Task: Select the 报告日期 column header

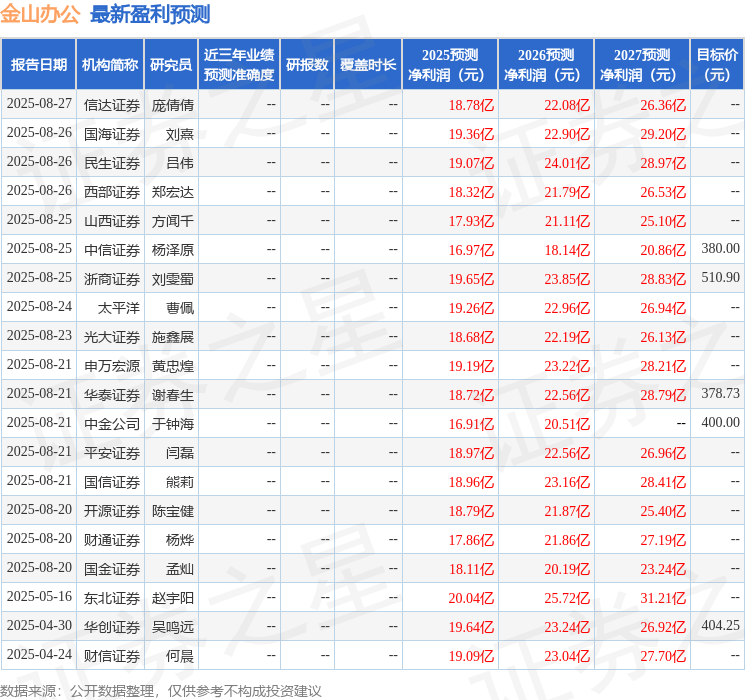Action: point(38,65)
